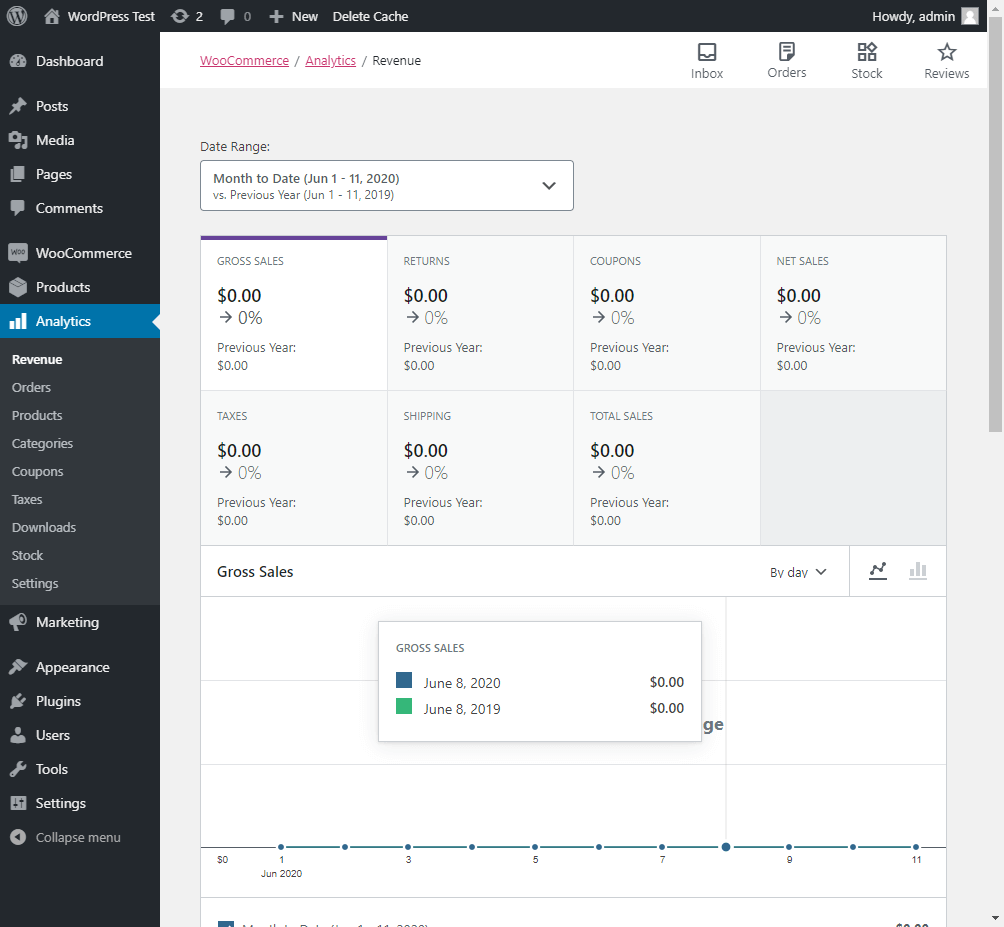Viewport: 1004px width, 927px height.
Task: Open the Reviews star icon
Action: tap(947, 52)
